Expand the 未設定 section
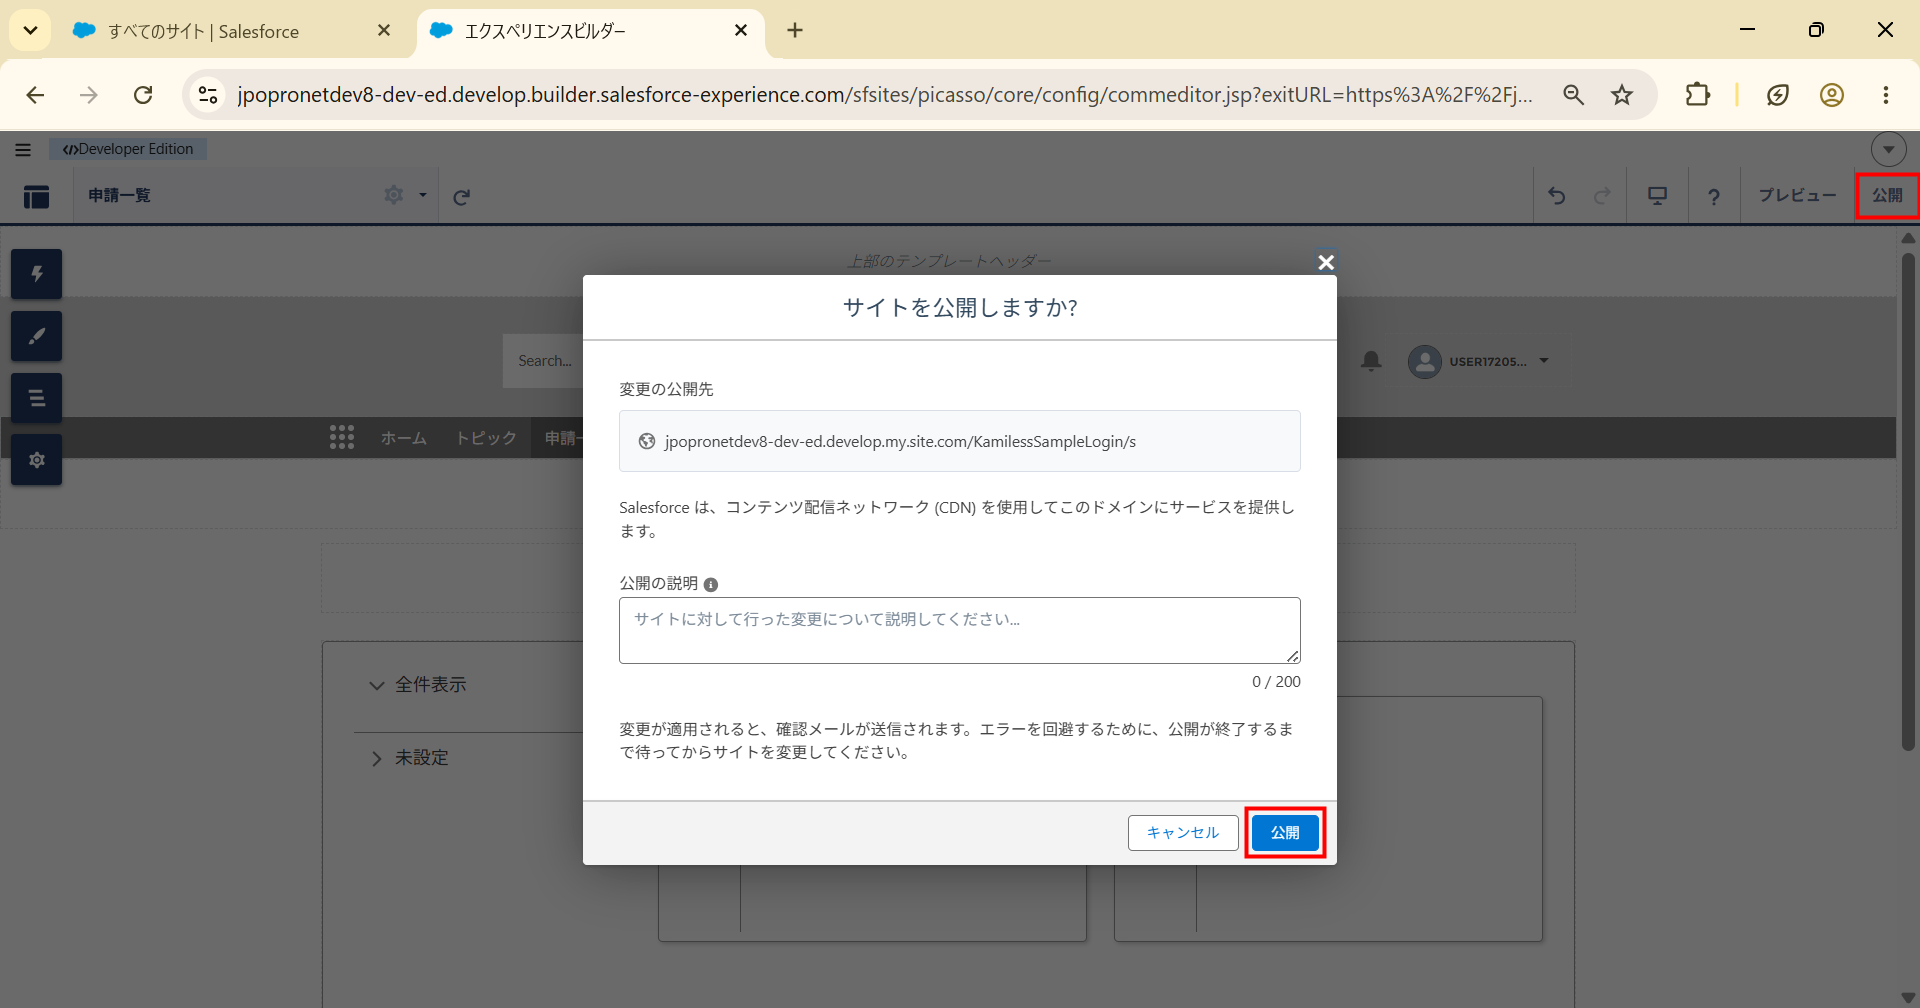This screenshot has height=1008, width=1920. coord(377,759)
